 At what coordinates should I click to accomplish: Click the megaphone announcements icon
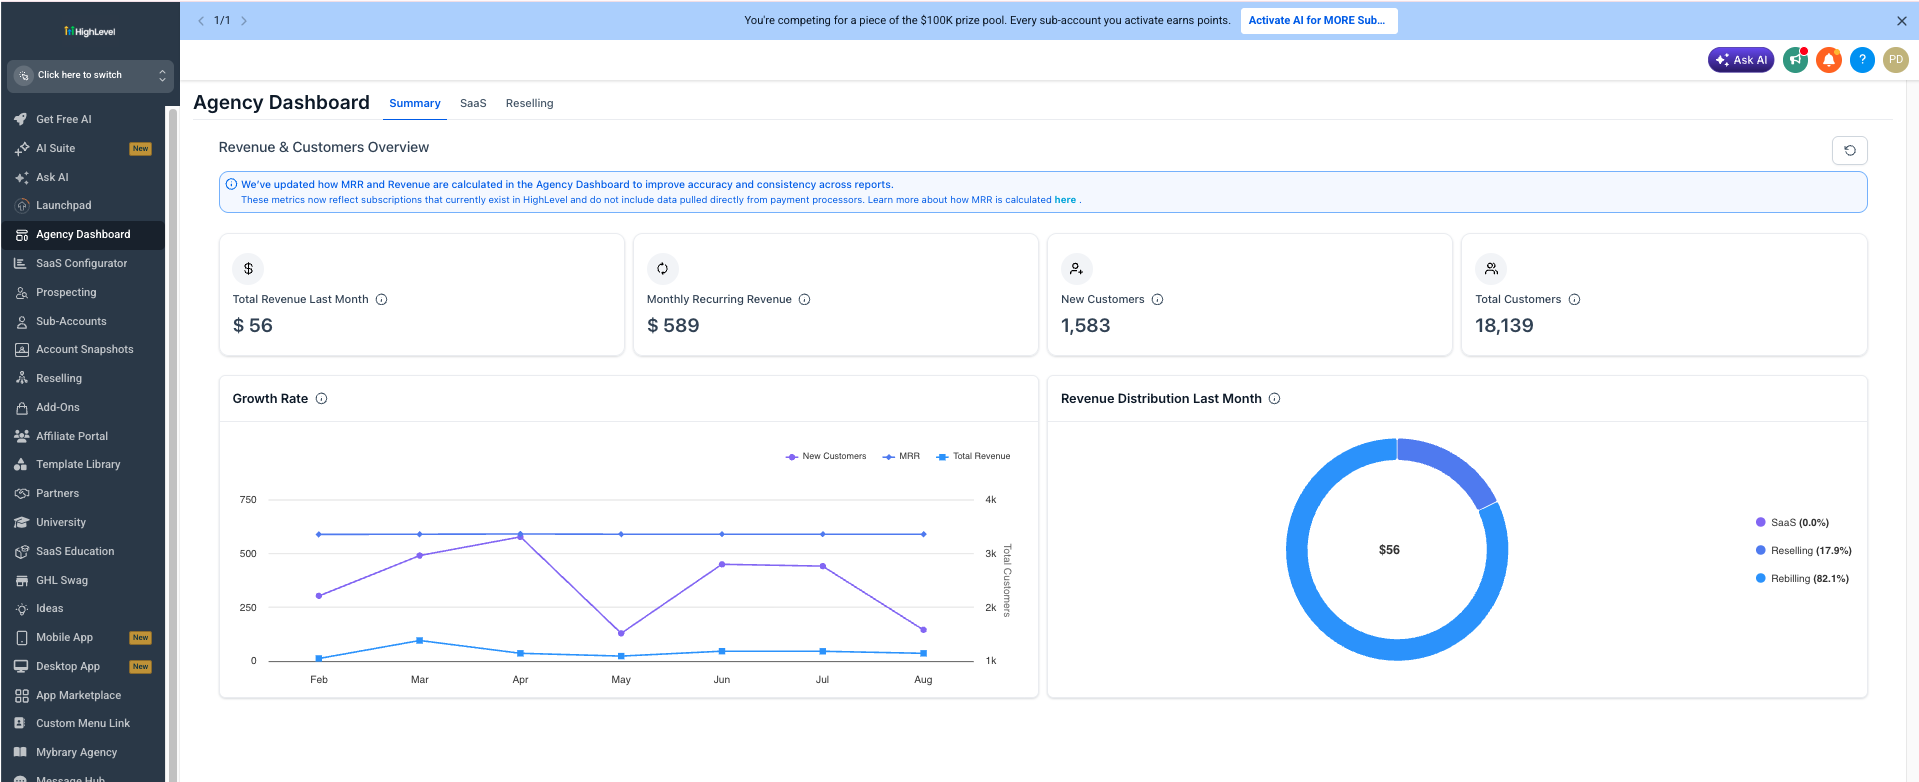pos(1796,60)
